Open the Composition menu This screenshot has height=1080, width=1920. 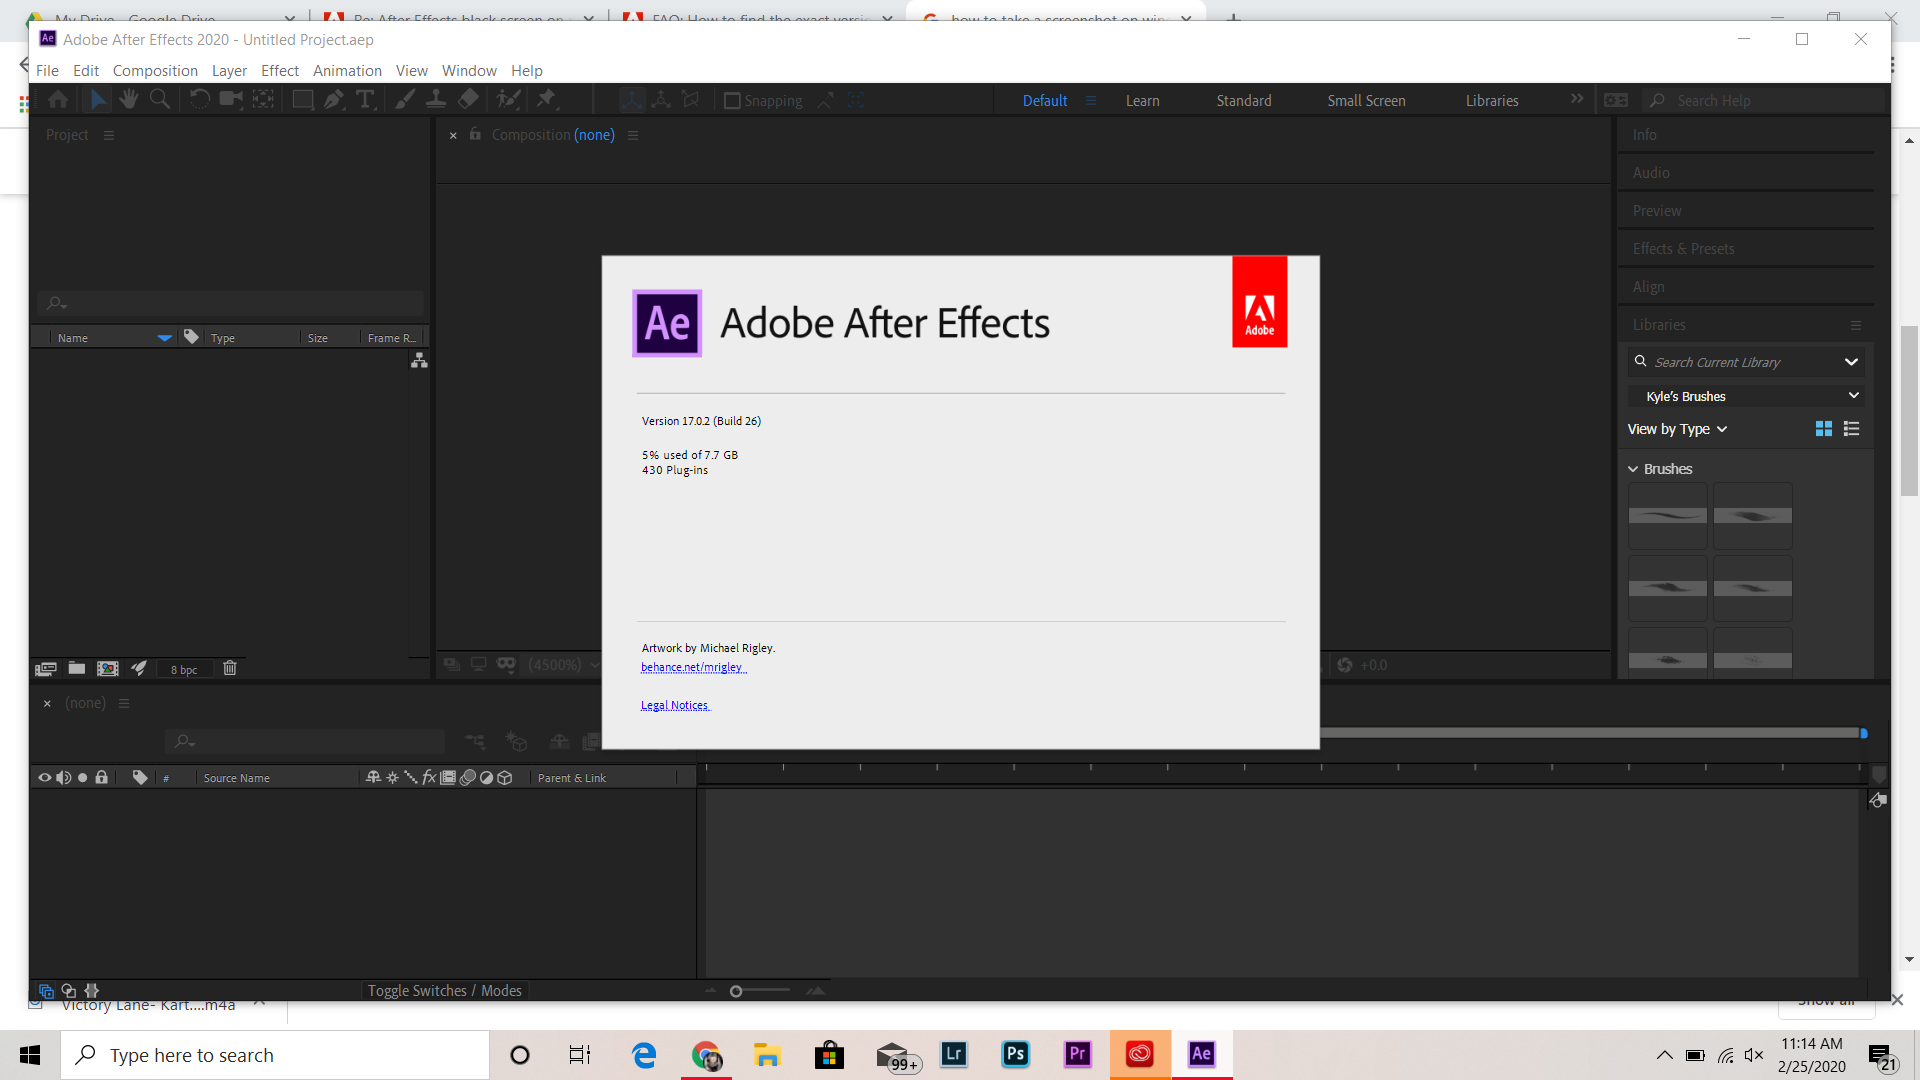[x=155, y=70]
